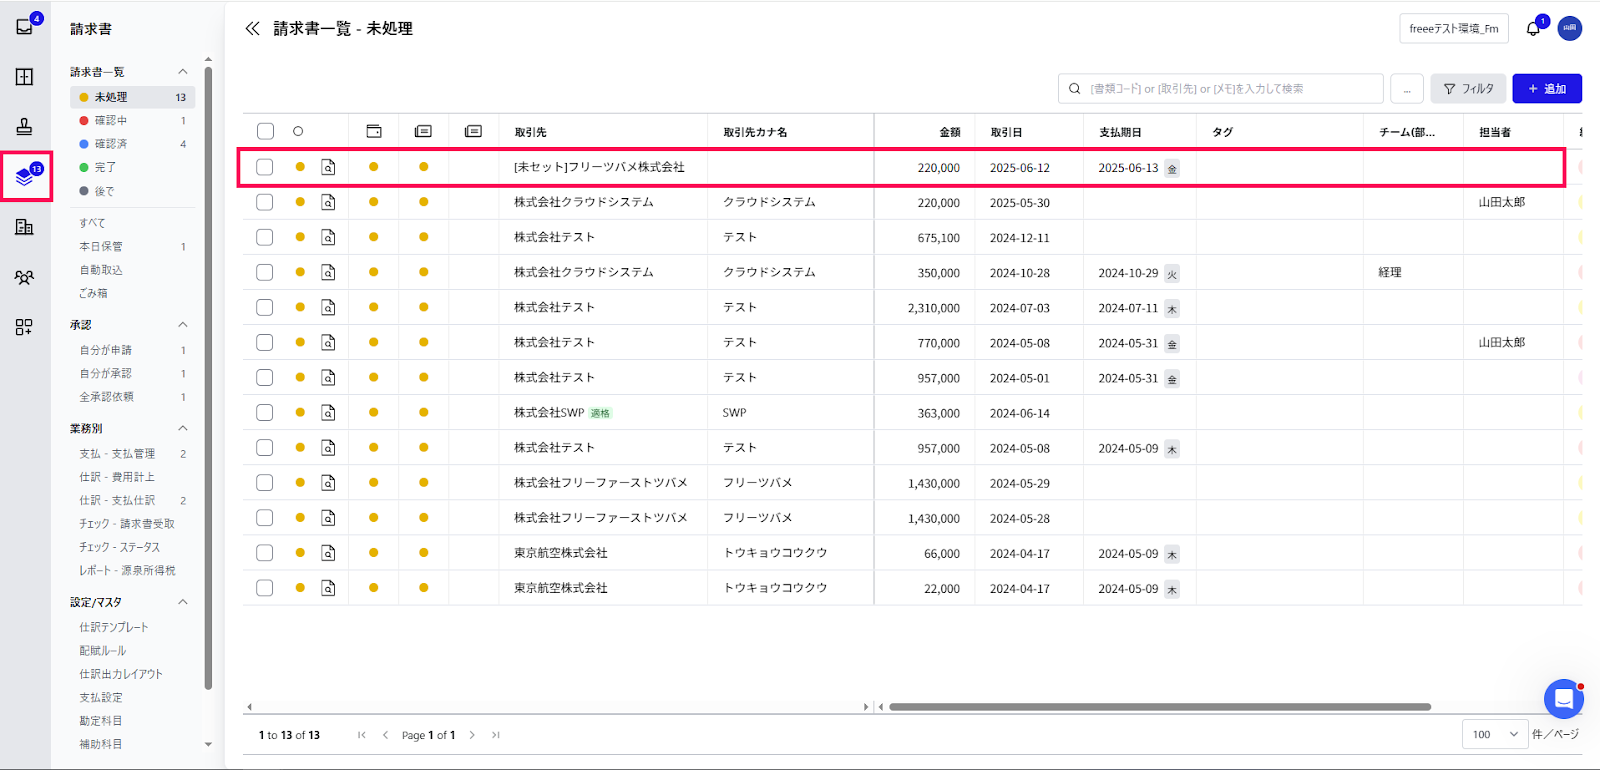Check the 株式会社クラウドシステム 2025-05-30 row
Image resolution: width=1600 pixels, height=770 pixels.
click(x=265, y=202)
